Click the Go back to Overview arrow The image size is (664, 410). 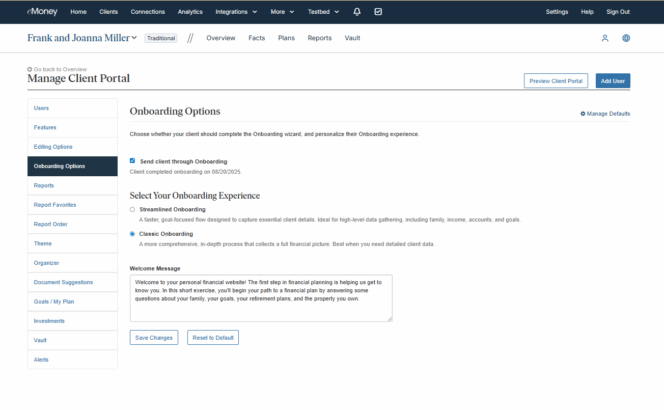click(30, 69)
